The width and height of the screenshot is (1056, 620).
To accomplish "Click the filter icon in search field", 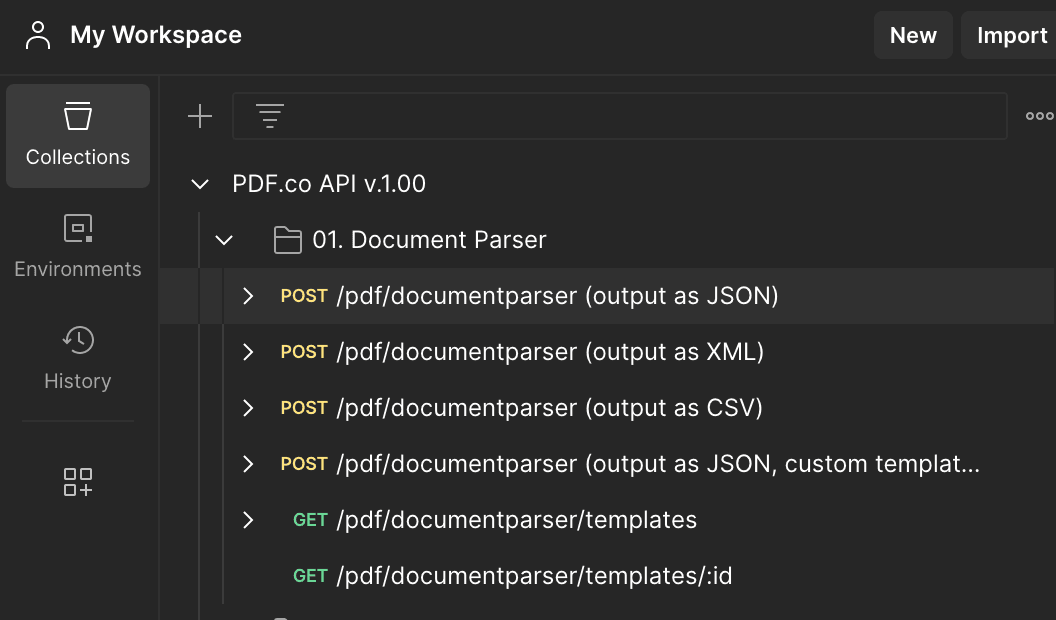I will click(x=269, y=117).
